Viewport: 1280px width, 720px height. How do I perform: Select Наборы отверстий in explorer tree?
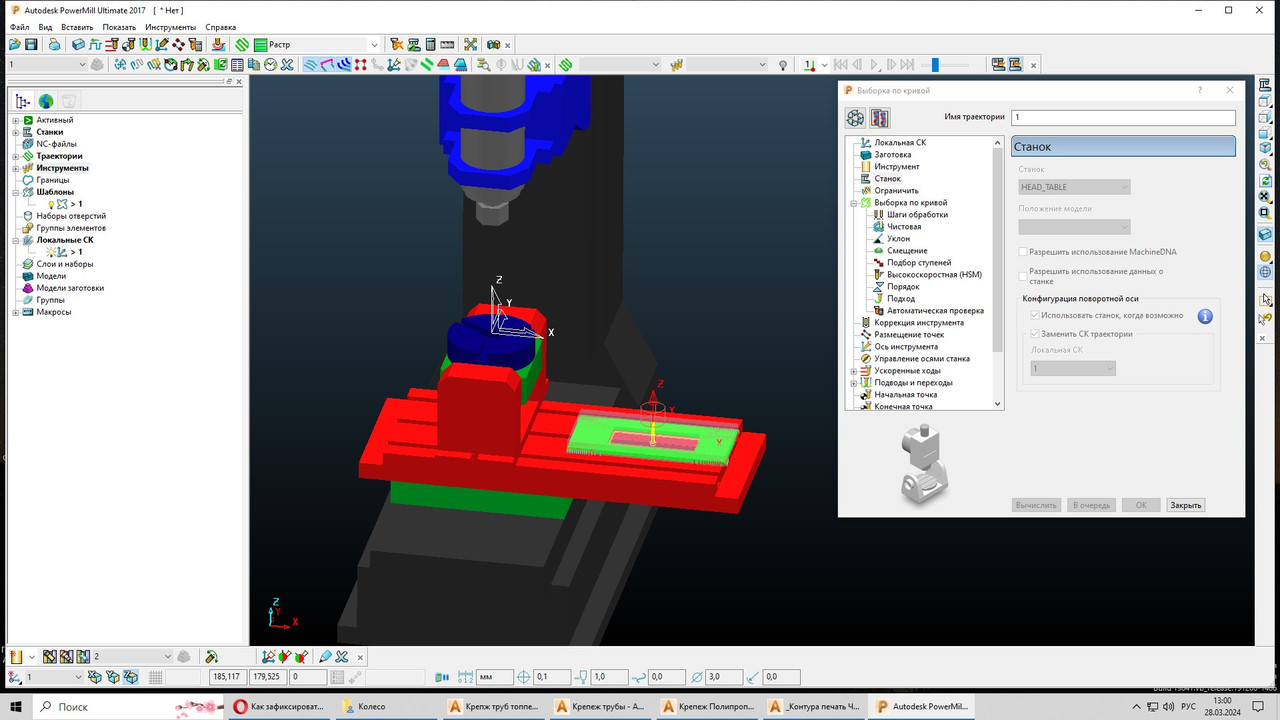pyautogui.click(x=71, y=216)
